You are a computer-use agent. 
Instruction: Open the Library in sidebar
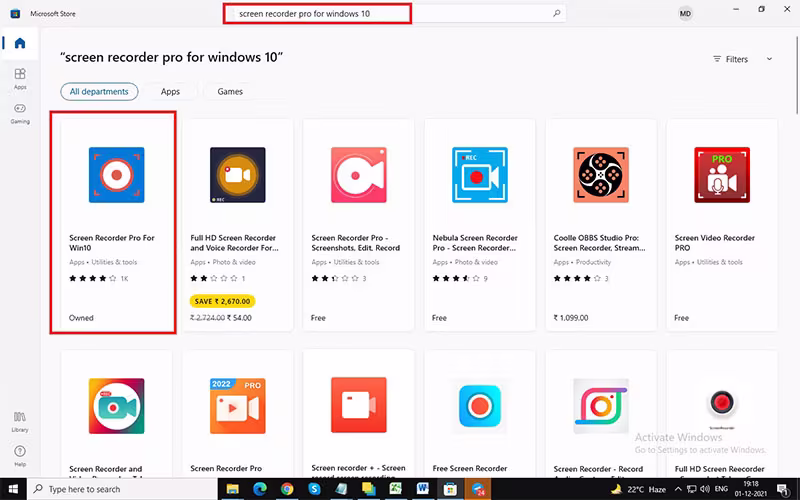[x=20, y=421]
